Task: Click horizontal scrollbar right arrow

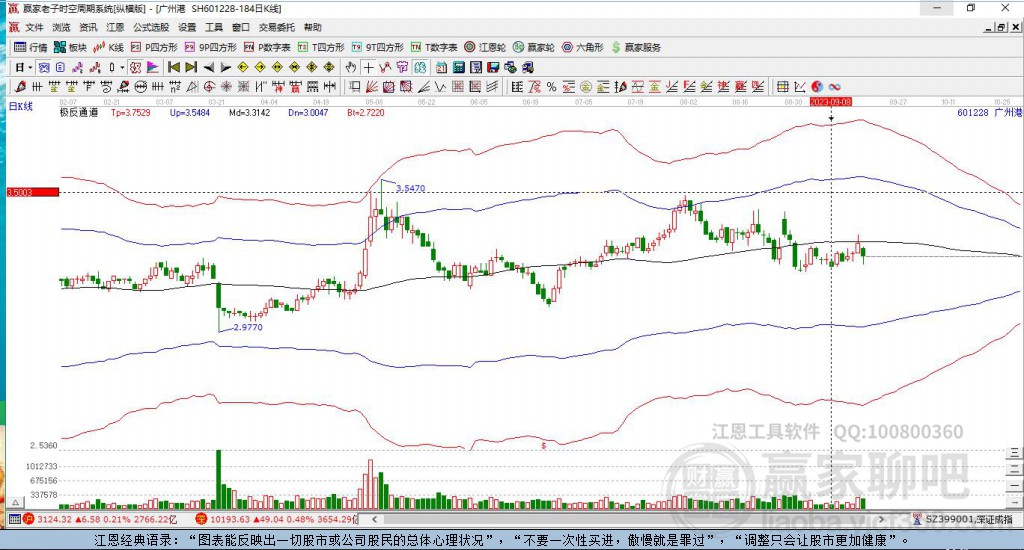Action: 882,519
